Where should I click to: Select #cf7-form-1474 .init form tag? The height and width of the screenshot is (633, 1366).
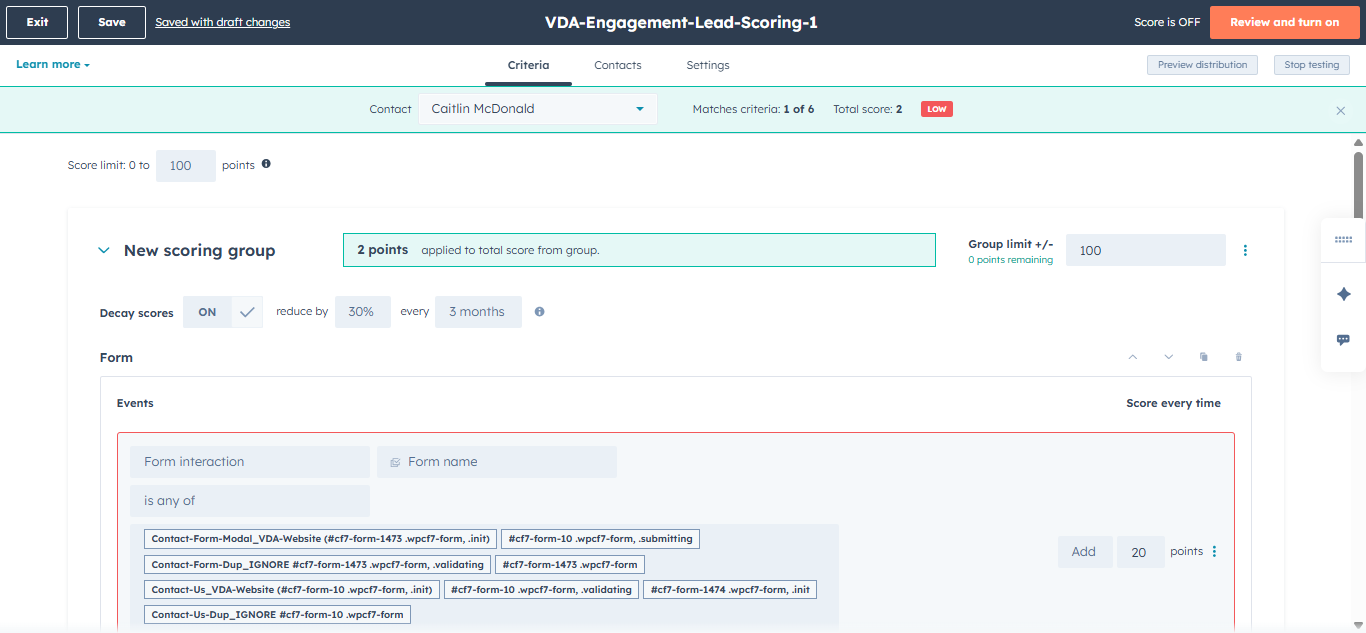coord(730,589)
